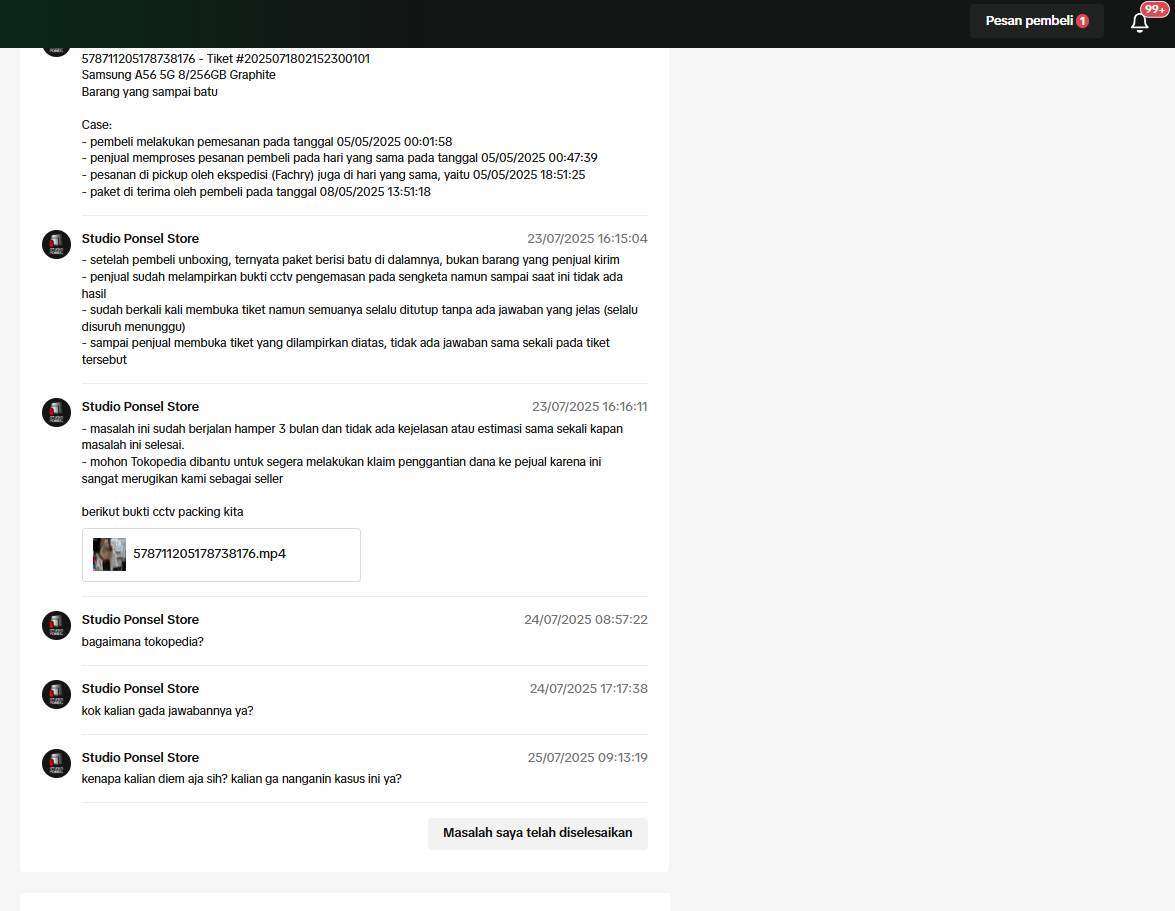
Task: Click the line 'paket di terima oleh pembeli'
Action: [x=256, y=192]
